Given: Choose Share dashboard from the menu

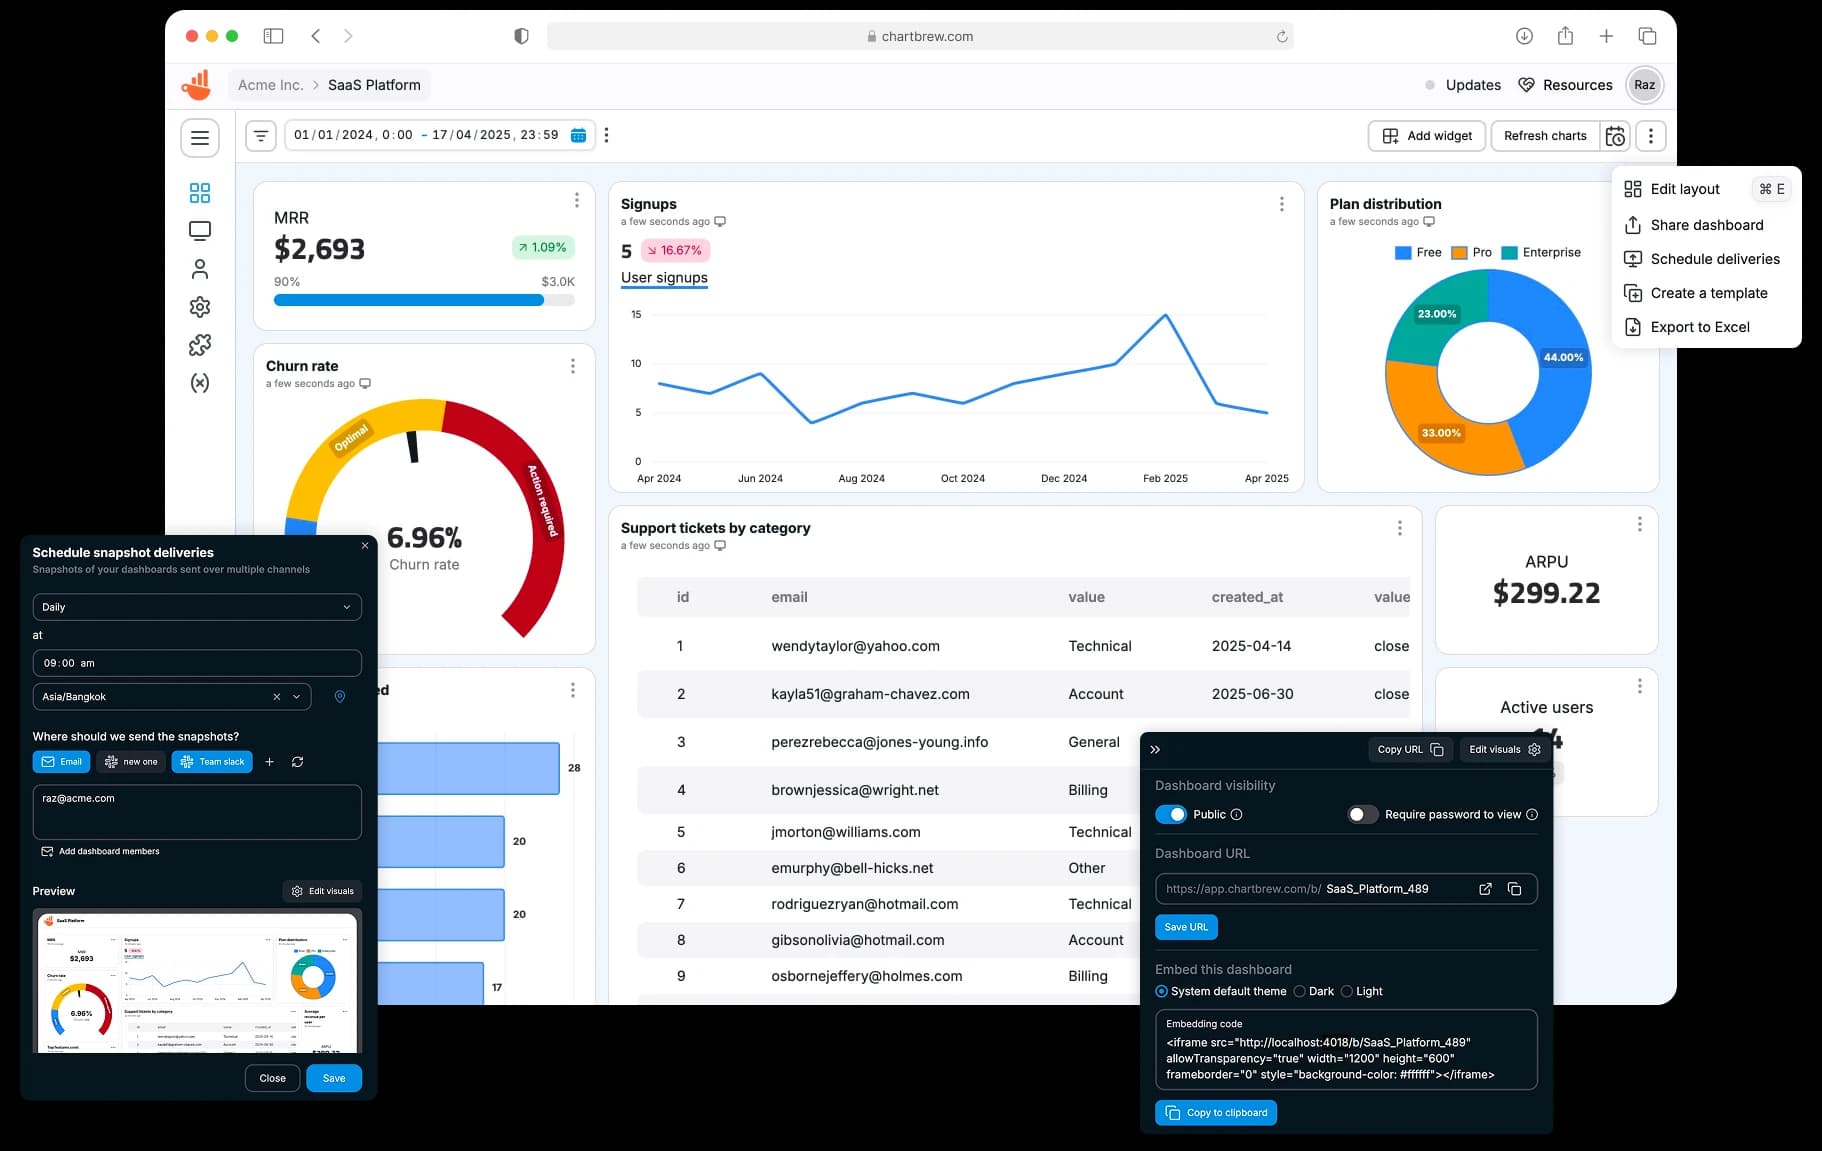Looking at the screenshot, I should (x=1706, y=225).
